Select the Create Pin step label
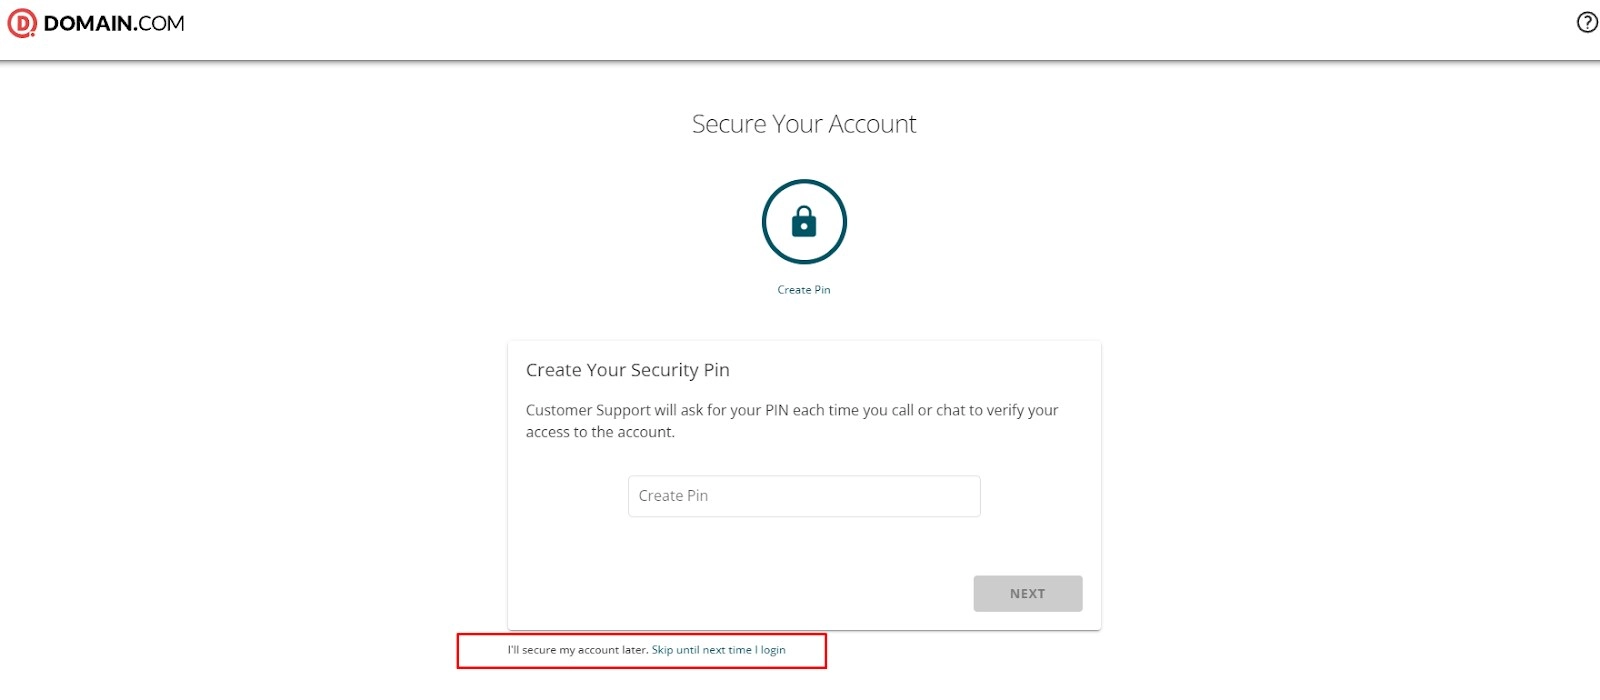 [804, 290]
